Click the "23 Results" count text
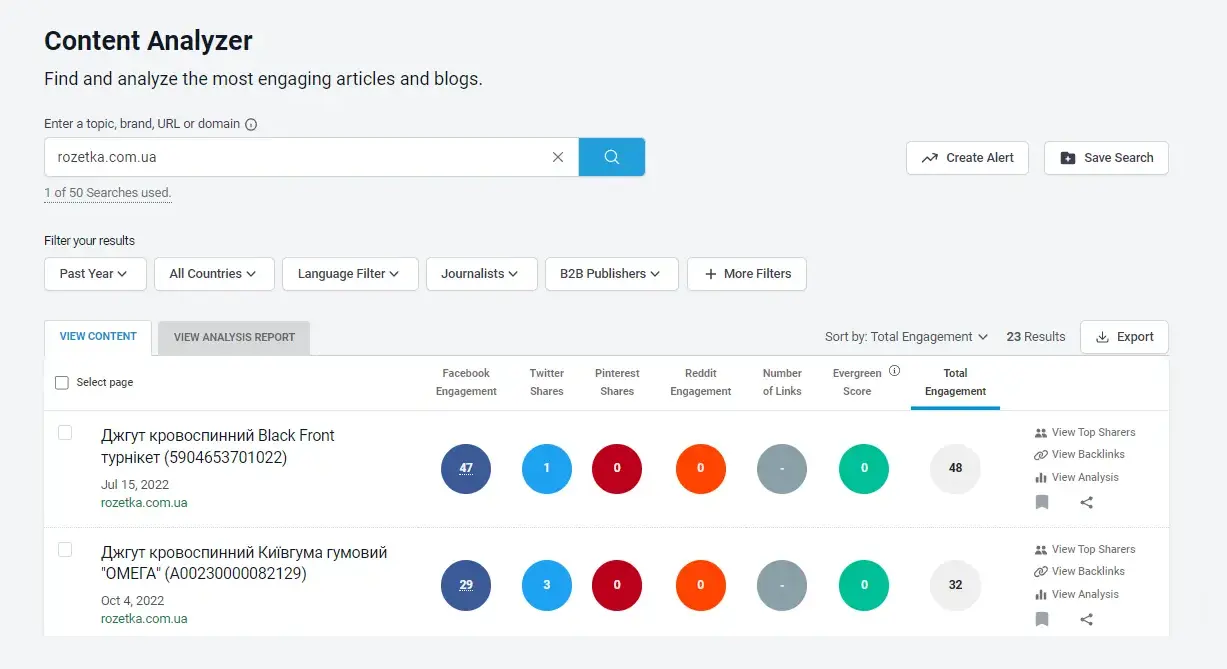 point(1036,337)
